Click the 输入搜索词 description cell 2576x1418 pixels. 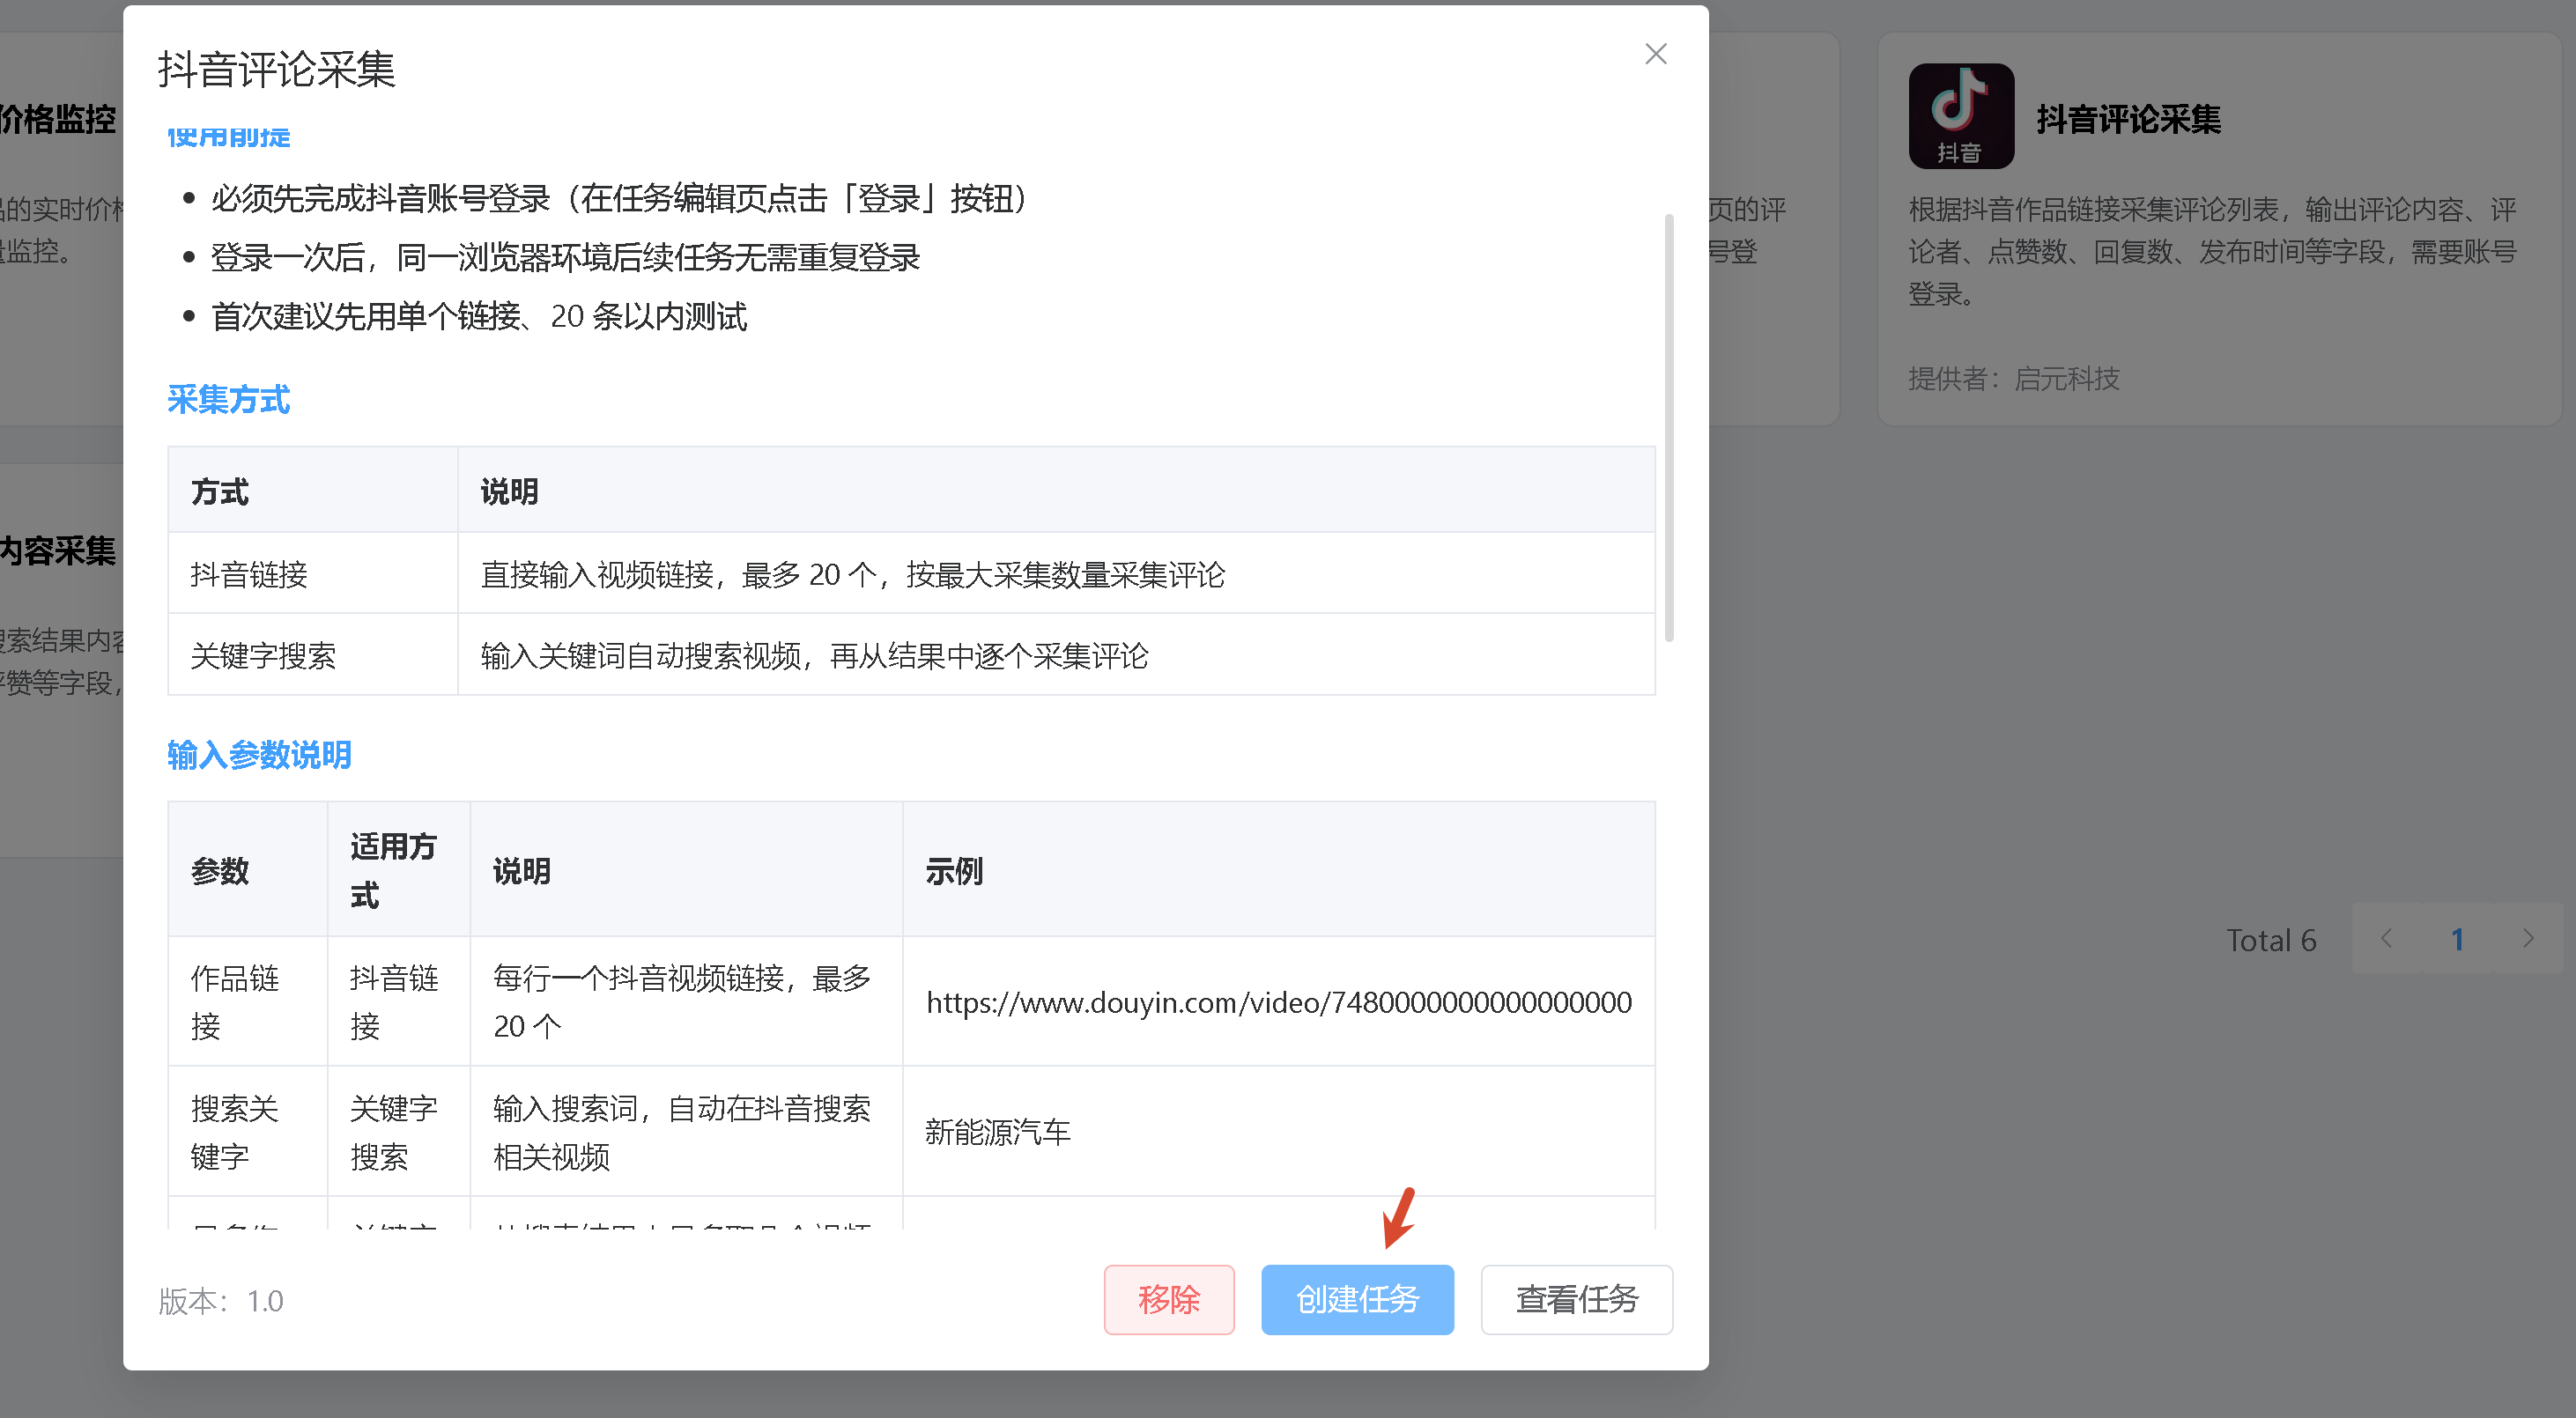point(686,1132)
